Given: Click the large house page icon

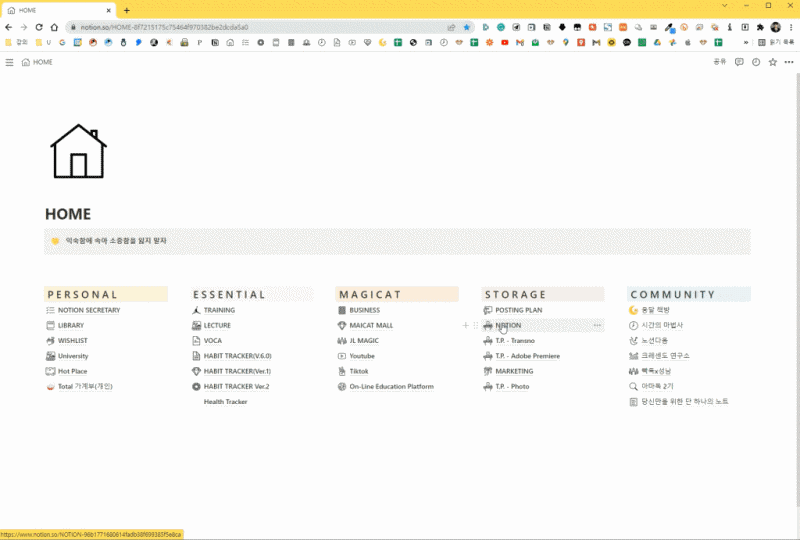Looking at the screenshot, I should [79, 151].
